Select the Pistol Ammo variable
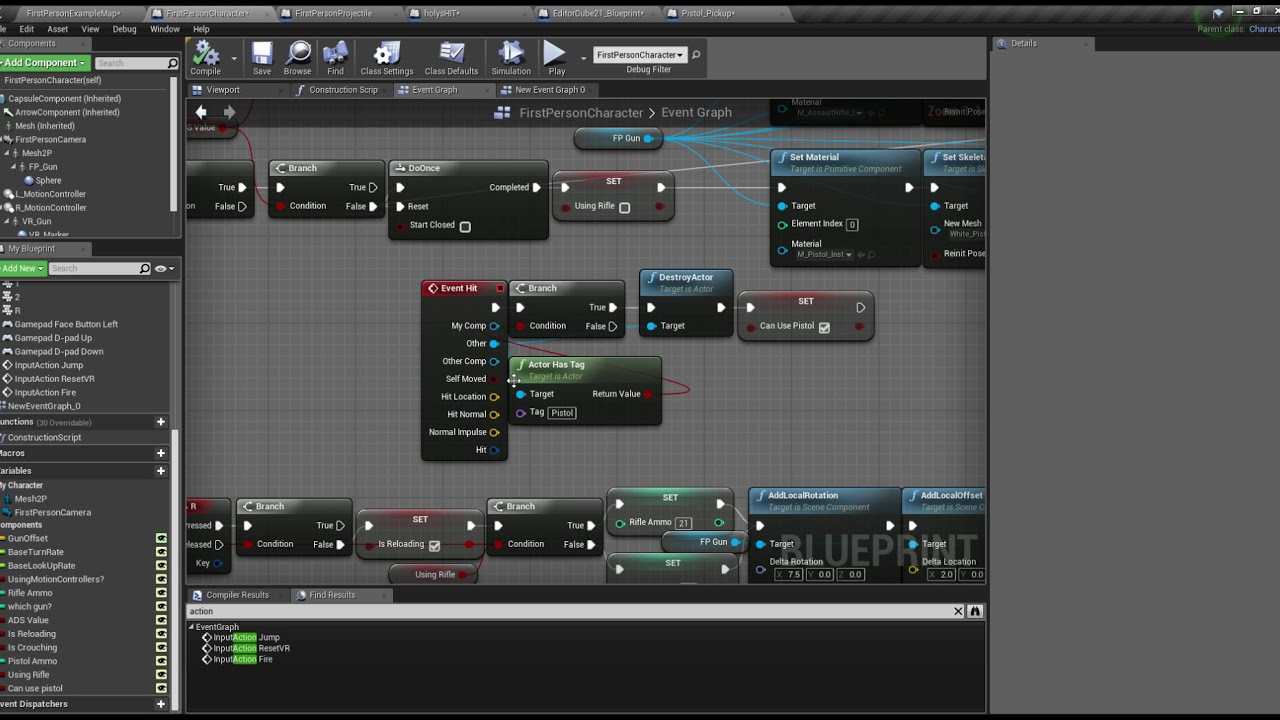Viewport: 1280px width, 720px height. pyautogui.click(x=32, y=661)
